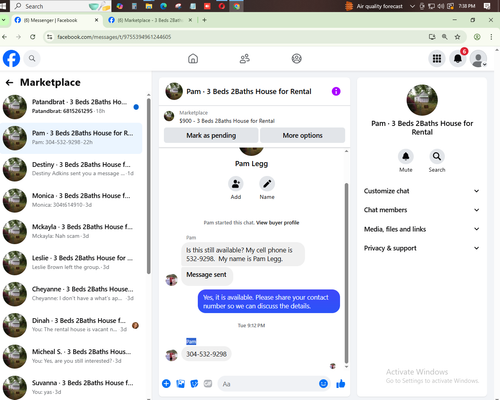
Task: Go back using the Marketplace arrow
Action: [x=9, y=82]
